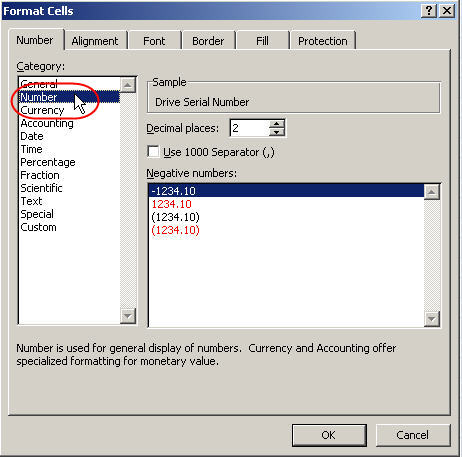This screenshot has width=462, height=457.
Task: Pick the Date category
Action: click(69, 136)
